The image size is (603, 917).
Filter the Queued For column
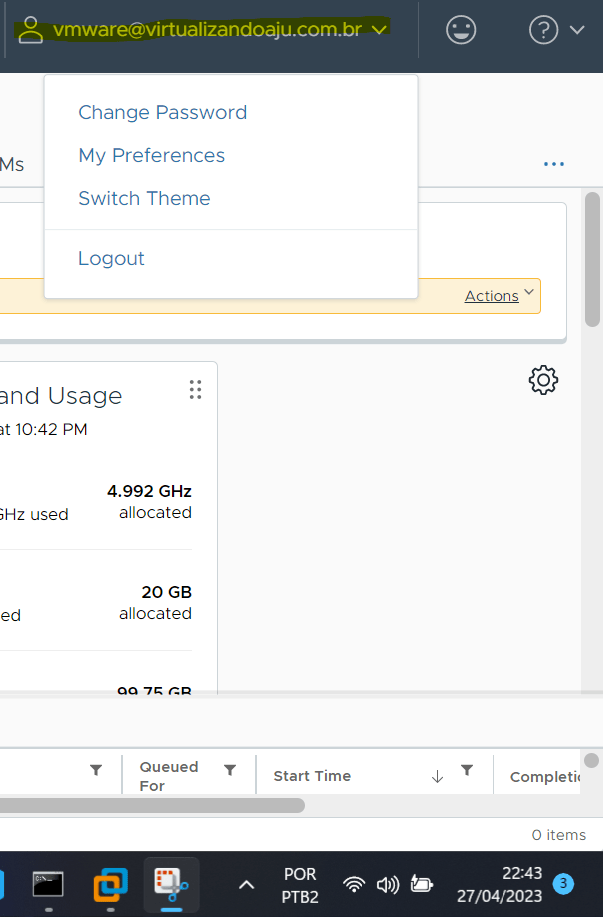point(230,770)
